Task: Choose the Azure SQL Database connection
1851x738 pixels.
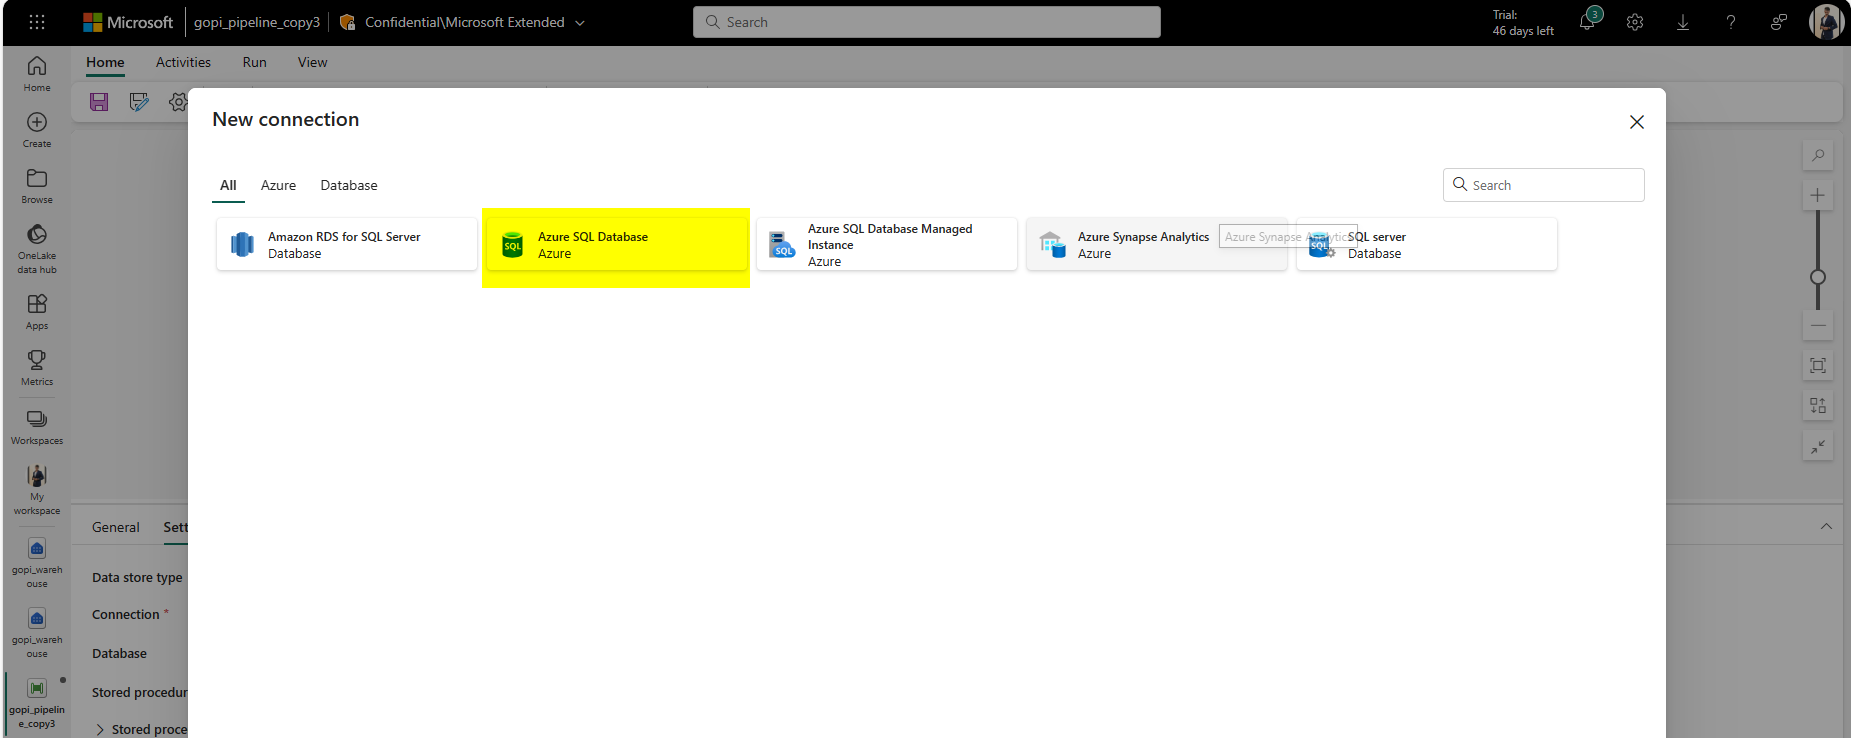Action: click(x=617, y=244)
